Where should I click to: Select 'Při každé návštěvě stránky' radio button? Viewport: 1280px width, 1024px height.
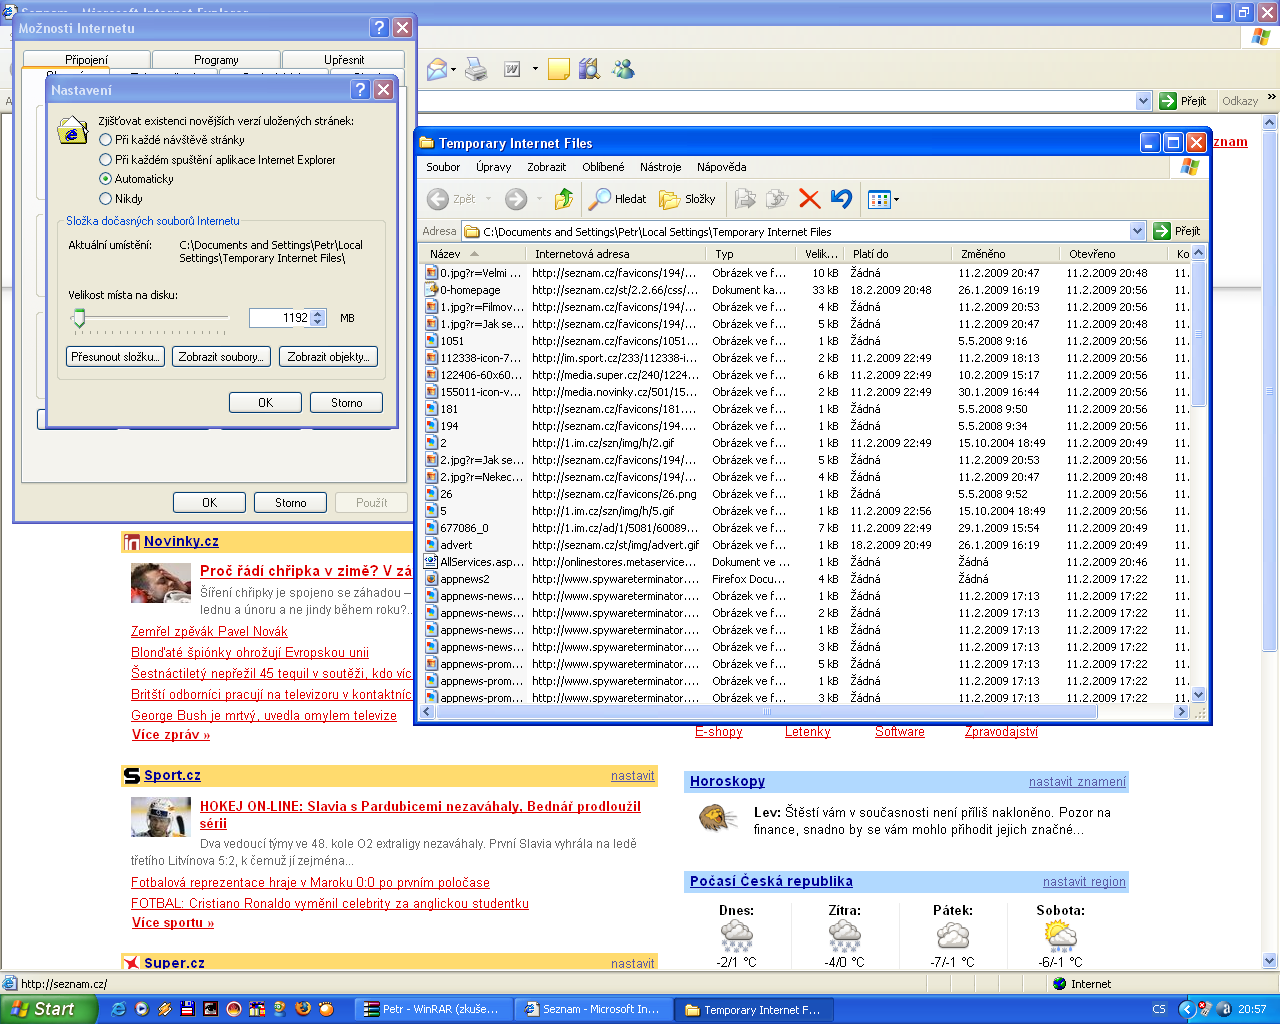pyautogui.click(x=106, y=140)
